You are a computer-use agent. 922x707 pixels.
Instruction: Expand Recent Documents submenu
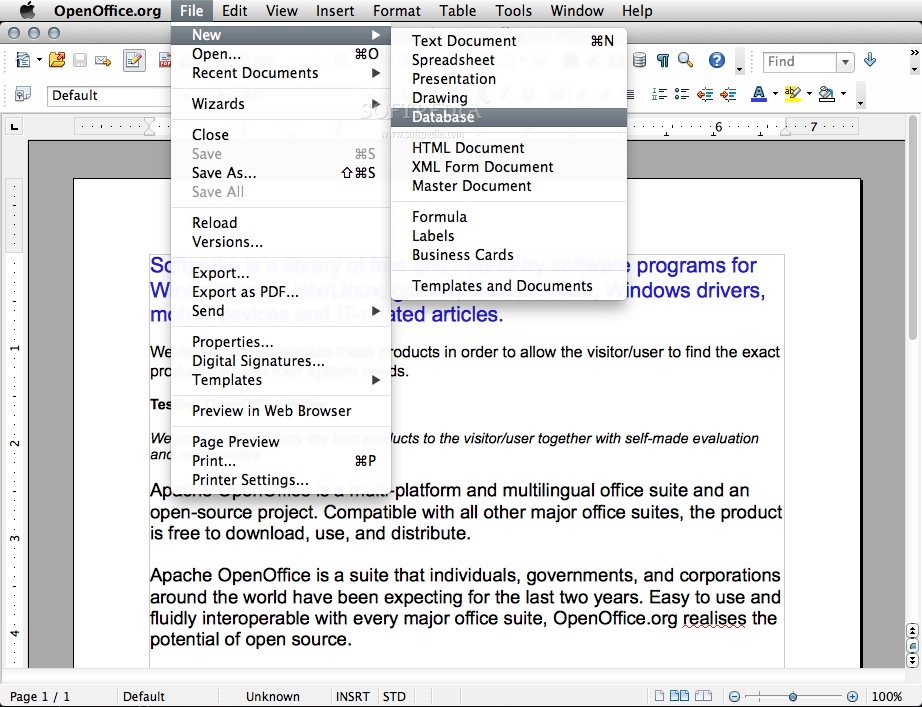click(x=281, y=73)
